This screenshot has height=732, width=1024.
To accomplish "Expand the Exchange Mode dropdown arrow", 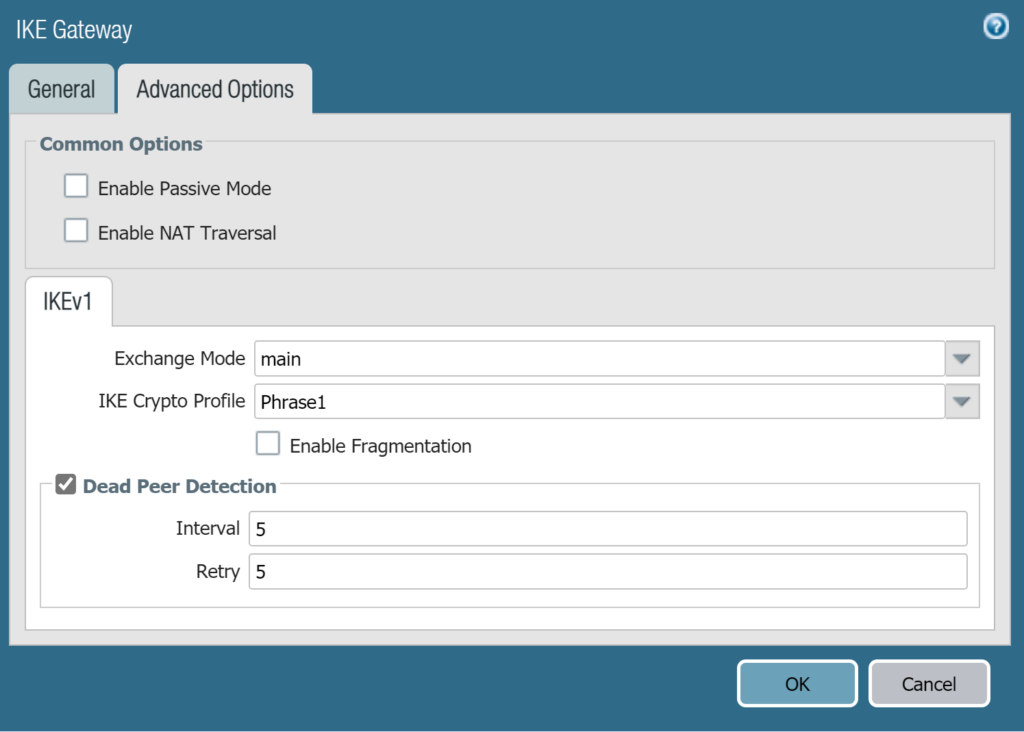I will click(962, 358).
